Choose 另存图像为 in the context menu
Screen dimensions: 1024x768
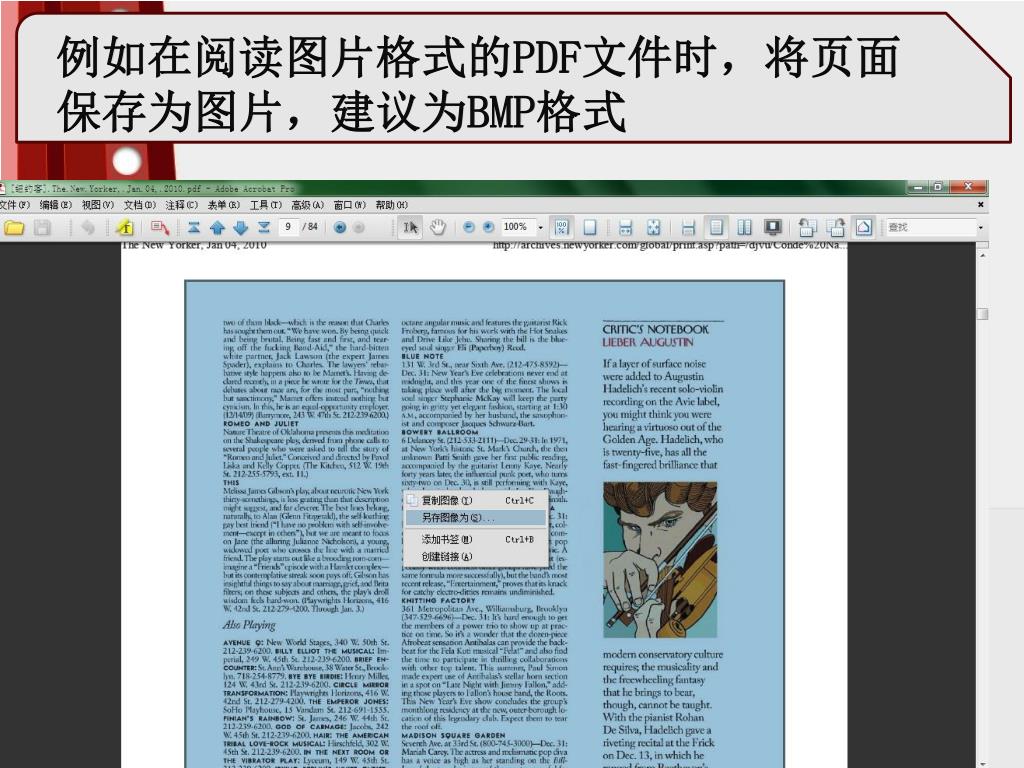click(475, 517)
